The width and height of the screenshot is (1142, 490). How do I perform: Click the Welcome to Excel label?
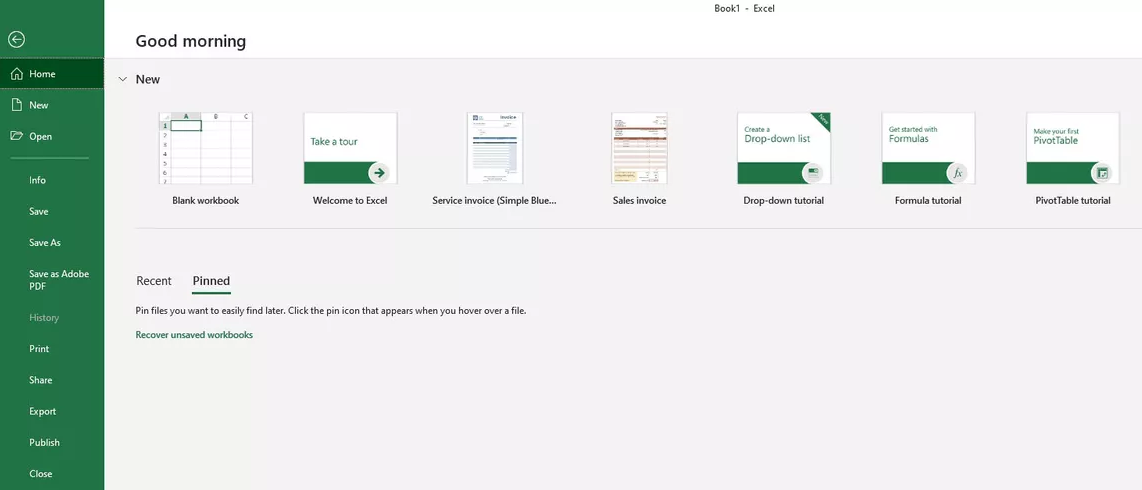350,200
